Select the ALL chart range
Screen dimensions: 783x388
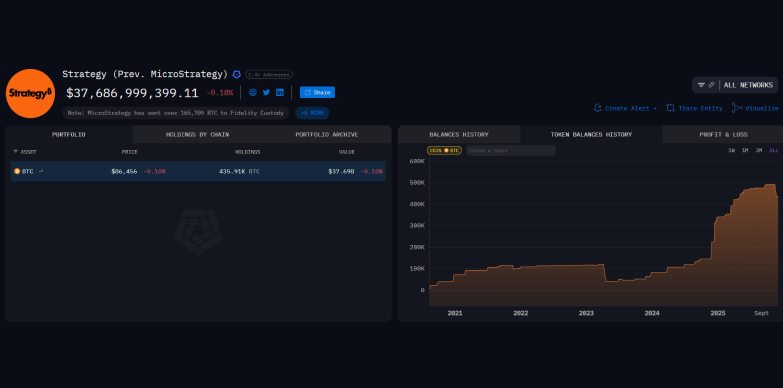click(774, 150)
